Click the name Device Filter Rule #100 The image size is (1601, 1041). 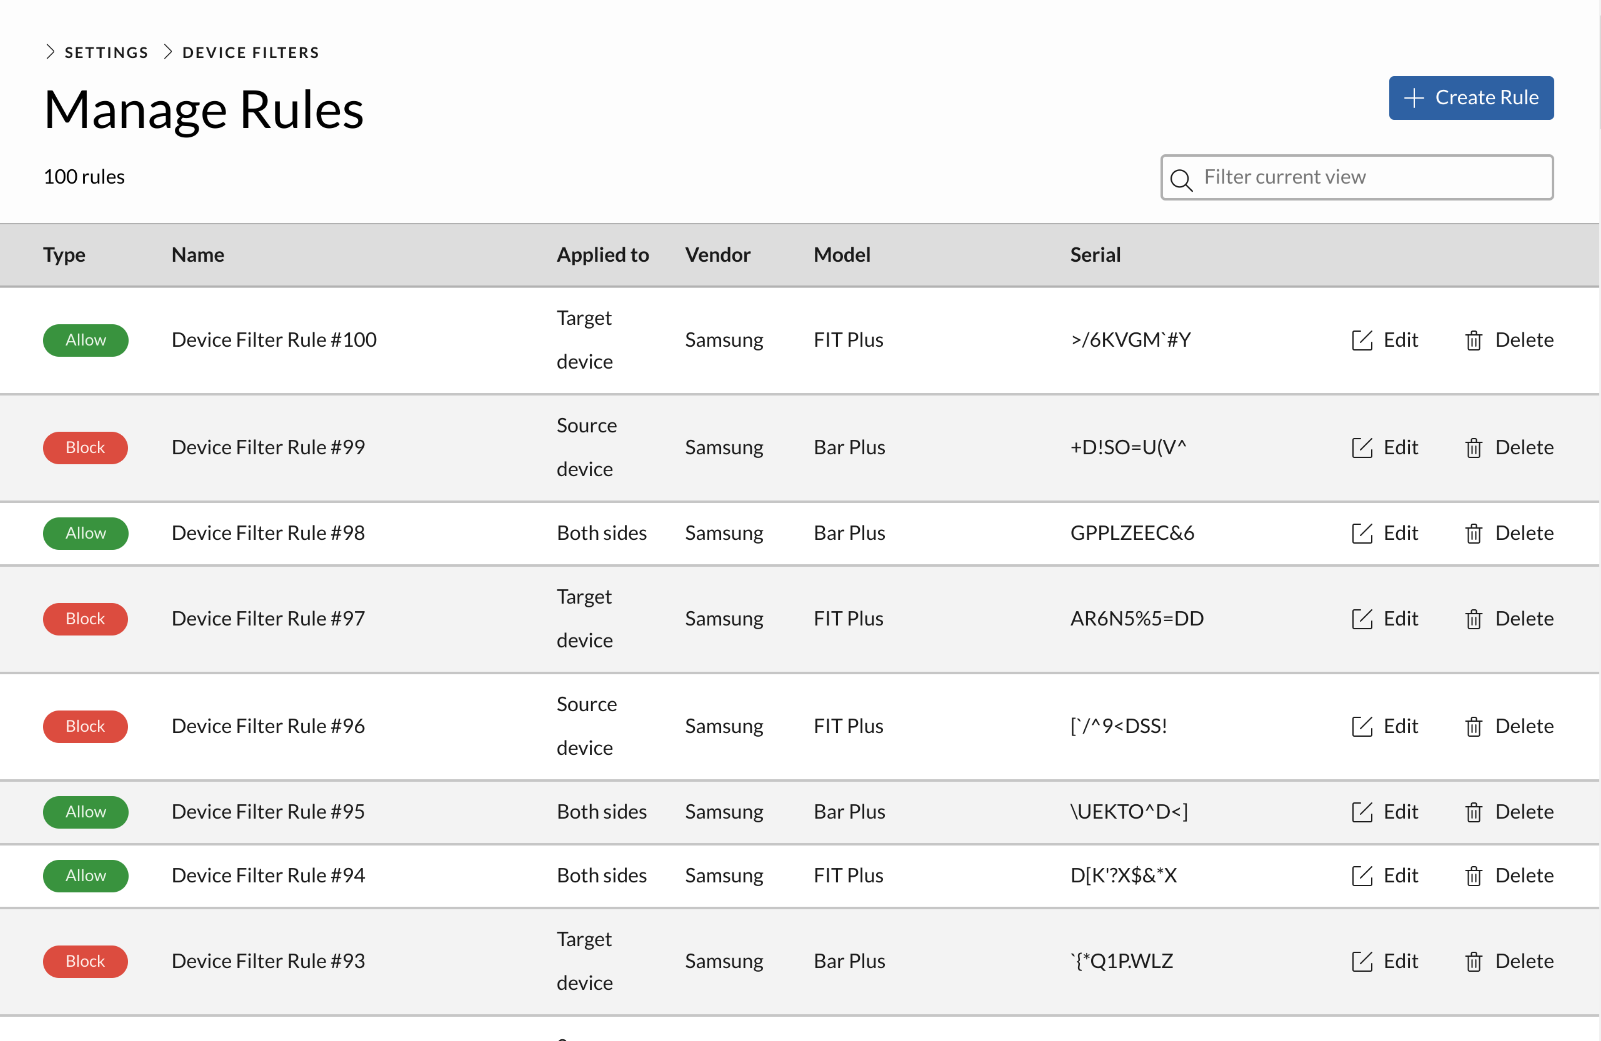(x=274, y=340)
